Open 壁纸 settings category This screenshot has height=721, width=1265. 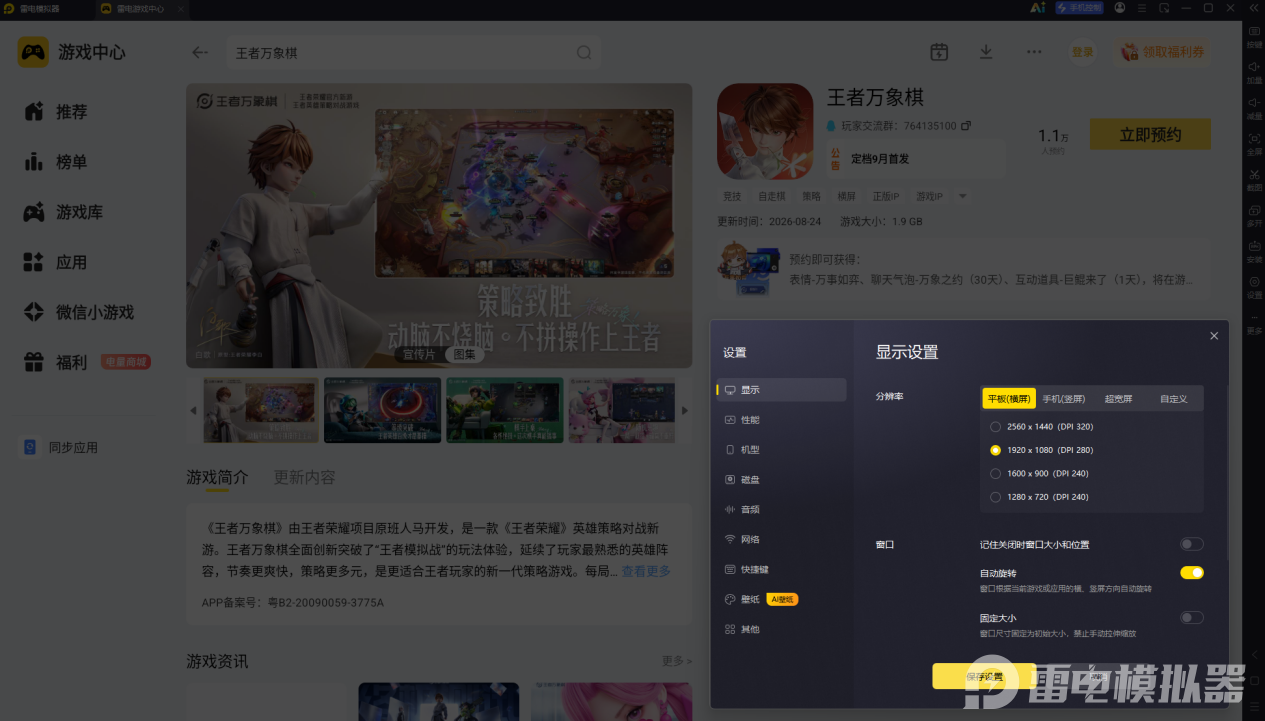tap(781, 599)
